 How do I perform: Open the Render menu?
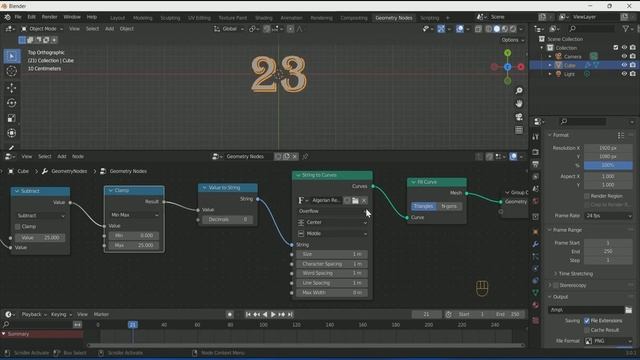(49, 17)
